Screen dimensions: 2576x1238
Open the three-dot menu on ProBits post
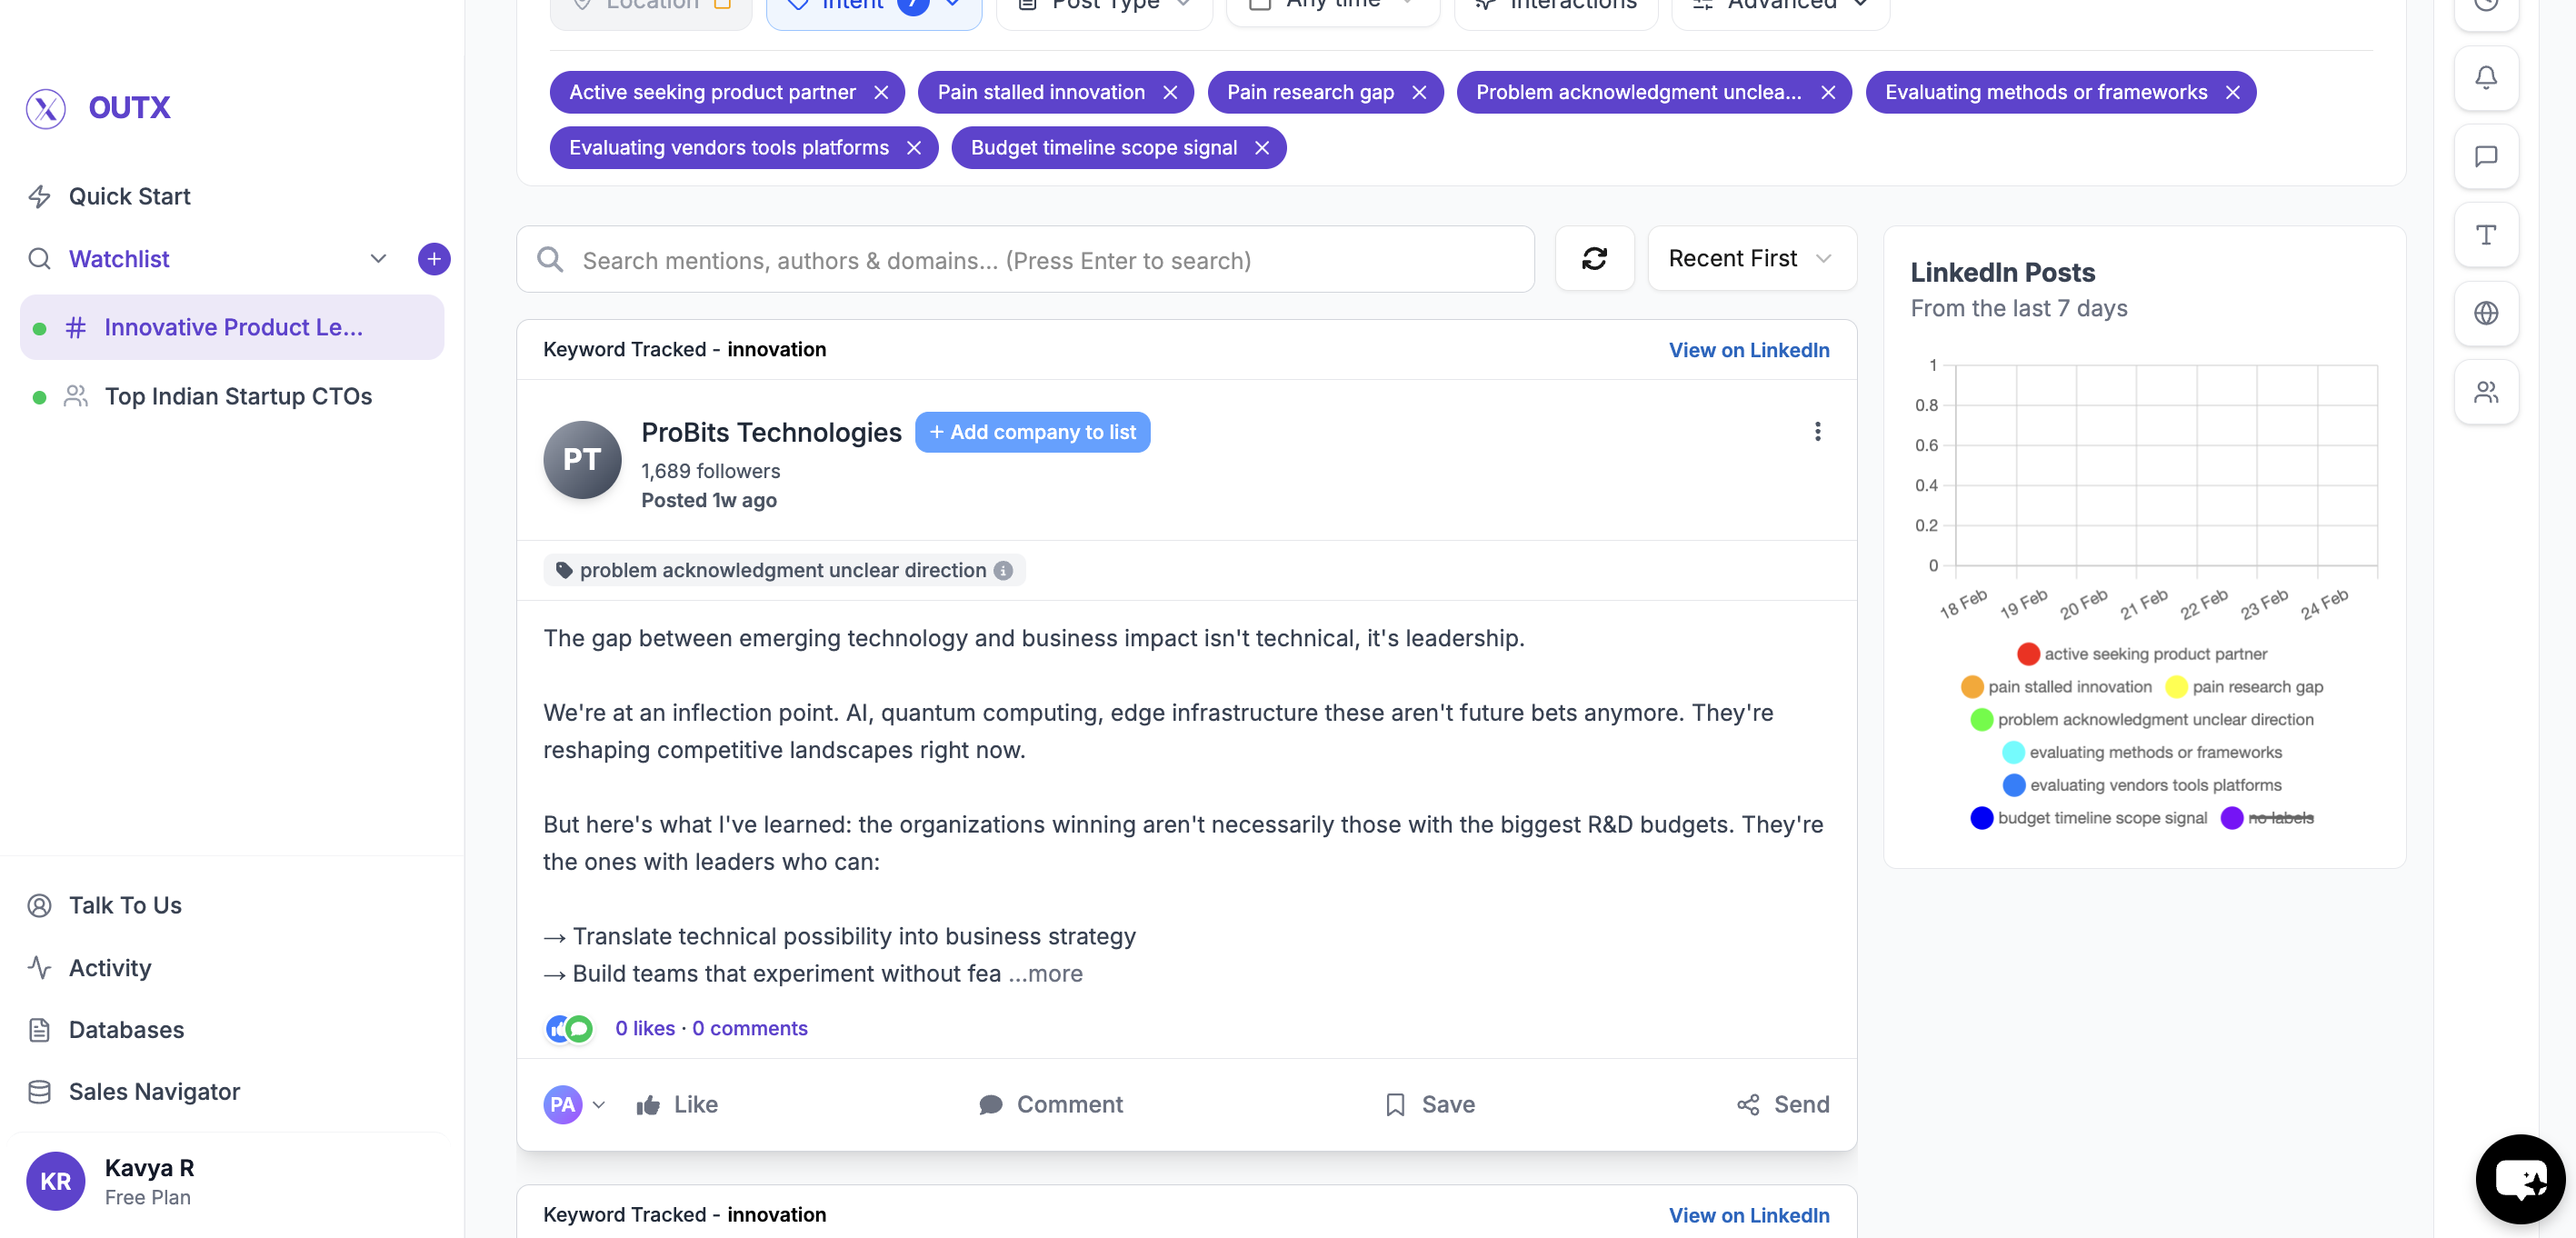tap(1817, 431)
